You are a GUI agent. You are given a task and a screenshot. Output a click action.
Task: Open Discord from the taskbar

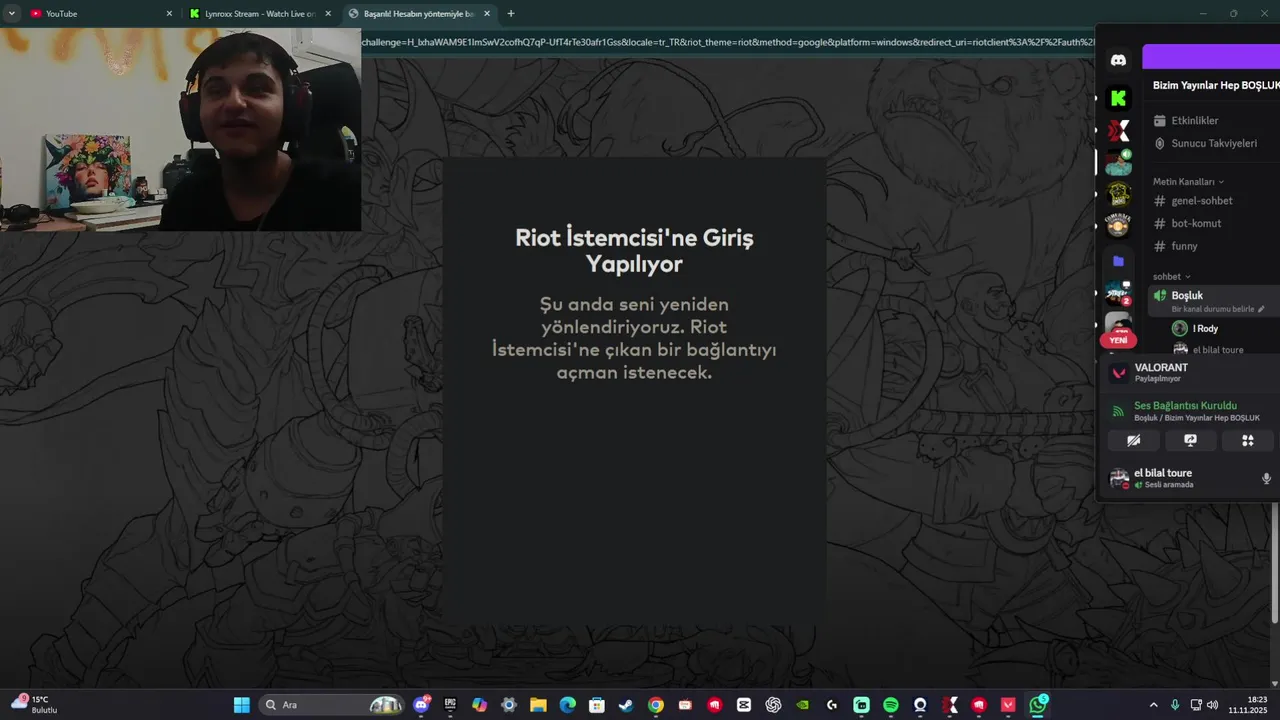click(421, 705)
